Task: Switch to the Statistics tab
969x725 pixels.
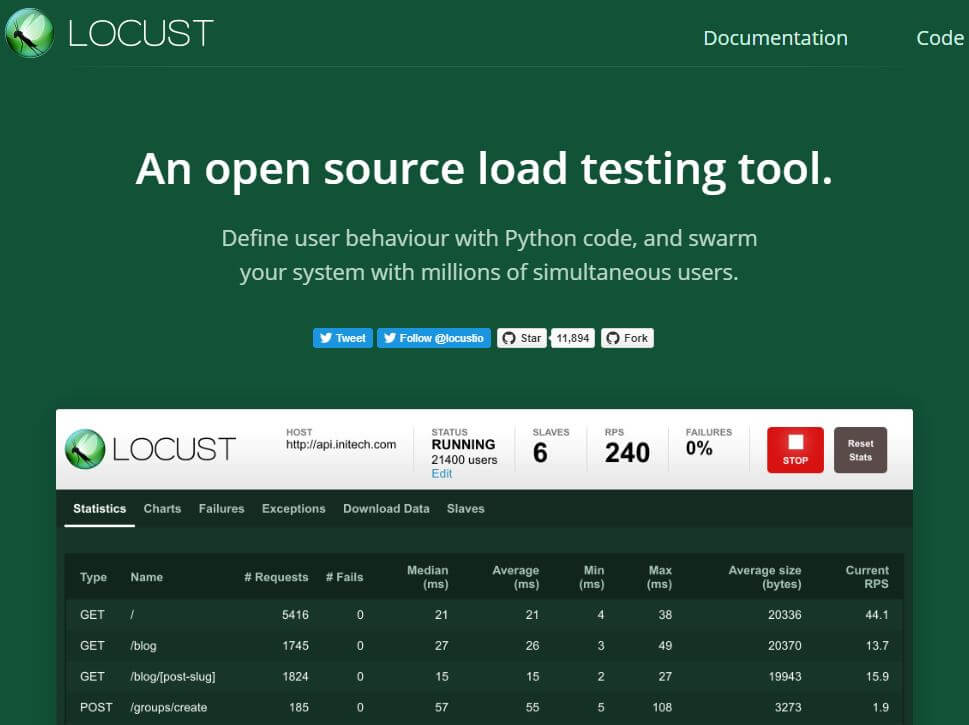Action: pos(99,509)
